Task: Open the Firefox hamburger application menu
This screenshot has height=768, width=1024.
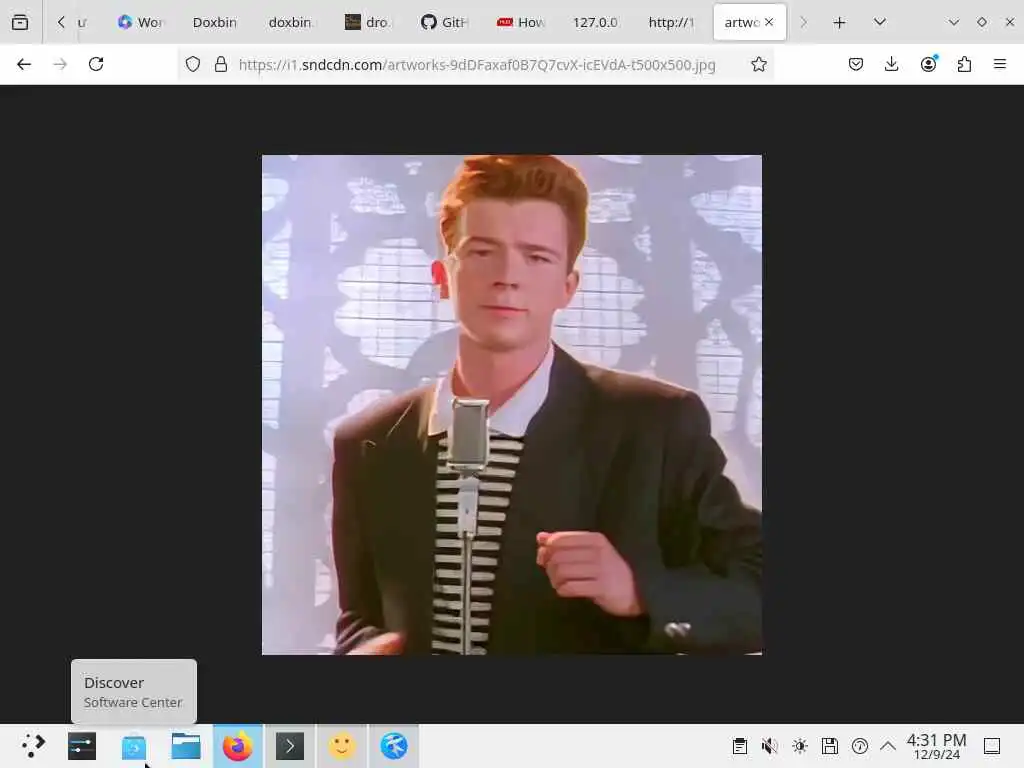Action: (x=1000, y=64)
